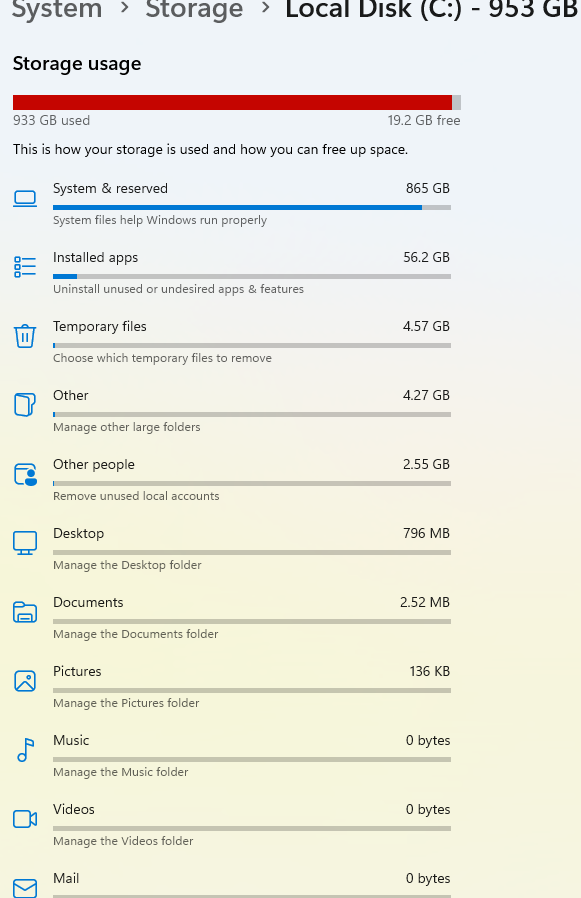This screenshot has width=581, height=898.
Task: Select the Pictures image icon
Action: pyautogui.click(x=25, y=681)
